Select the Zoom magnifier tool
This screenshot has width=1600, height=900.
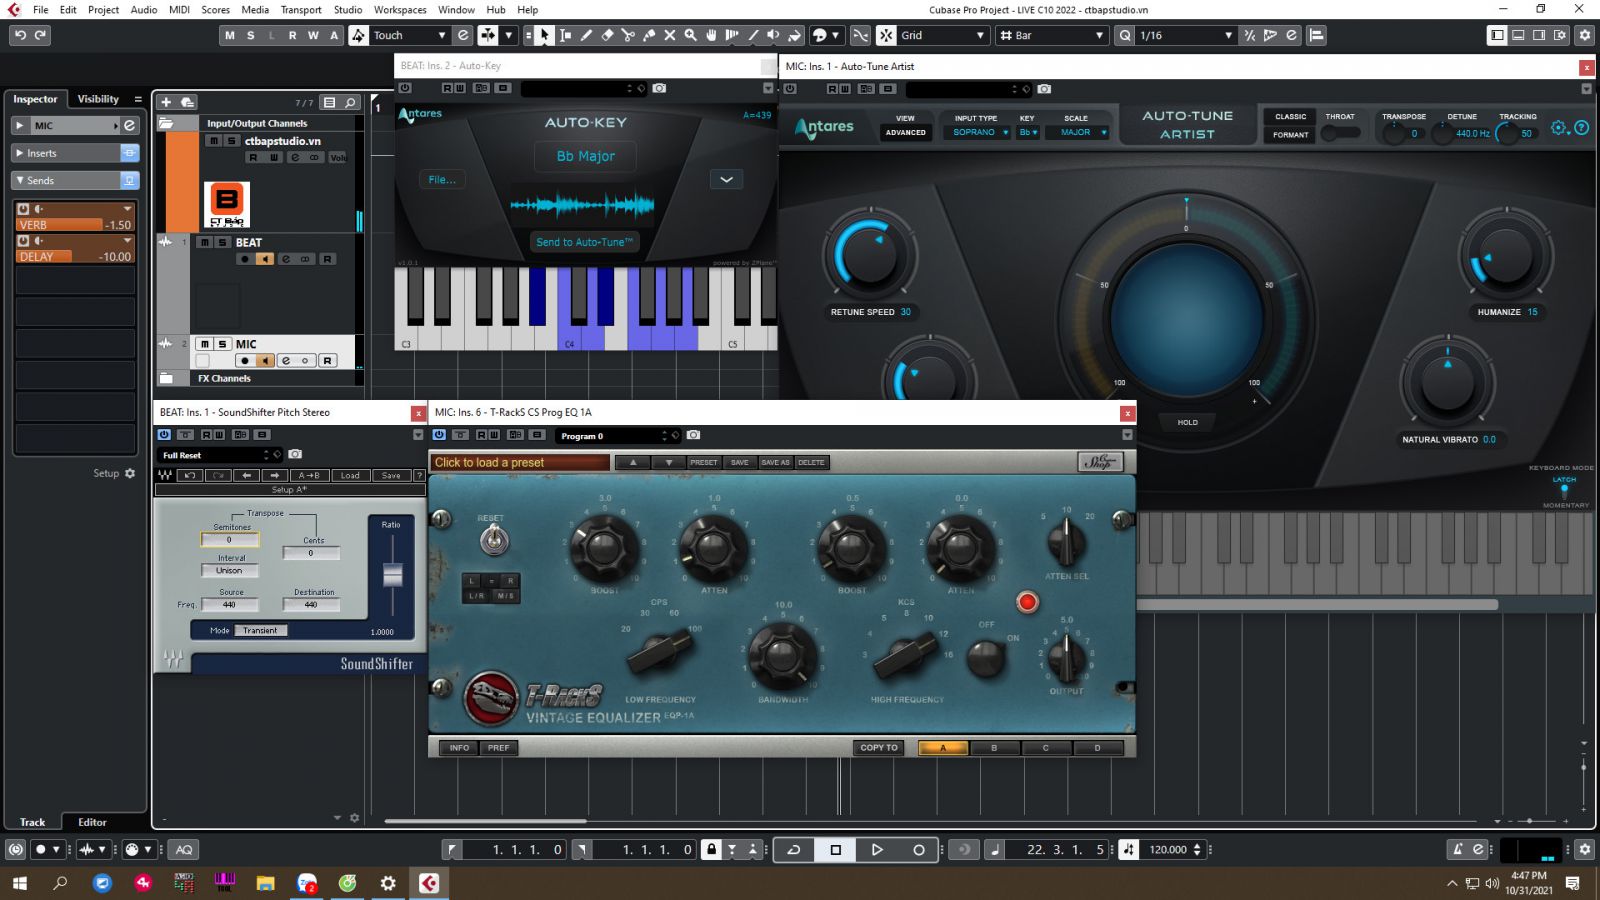[x=691, y=35]
